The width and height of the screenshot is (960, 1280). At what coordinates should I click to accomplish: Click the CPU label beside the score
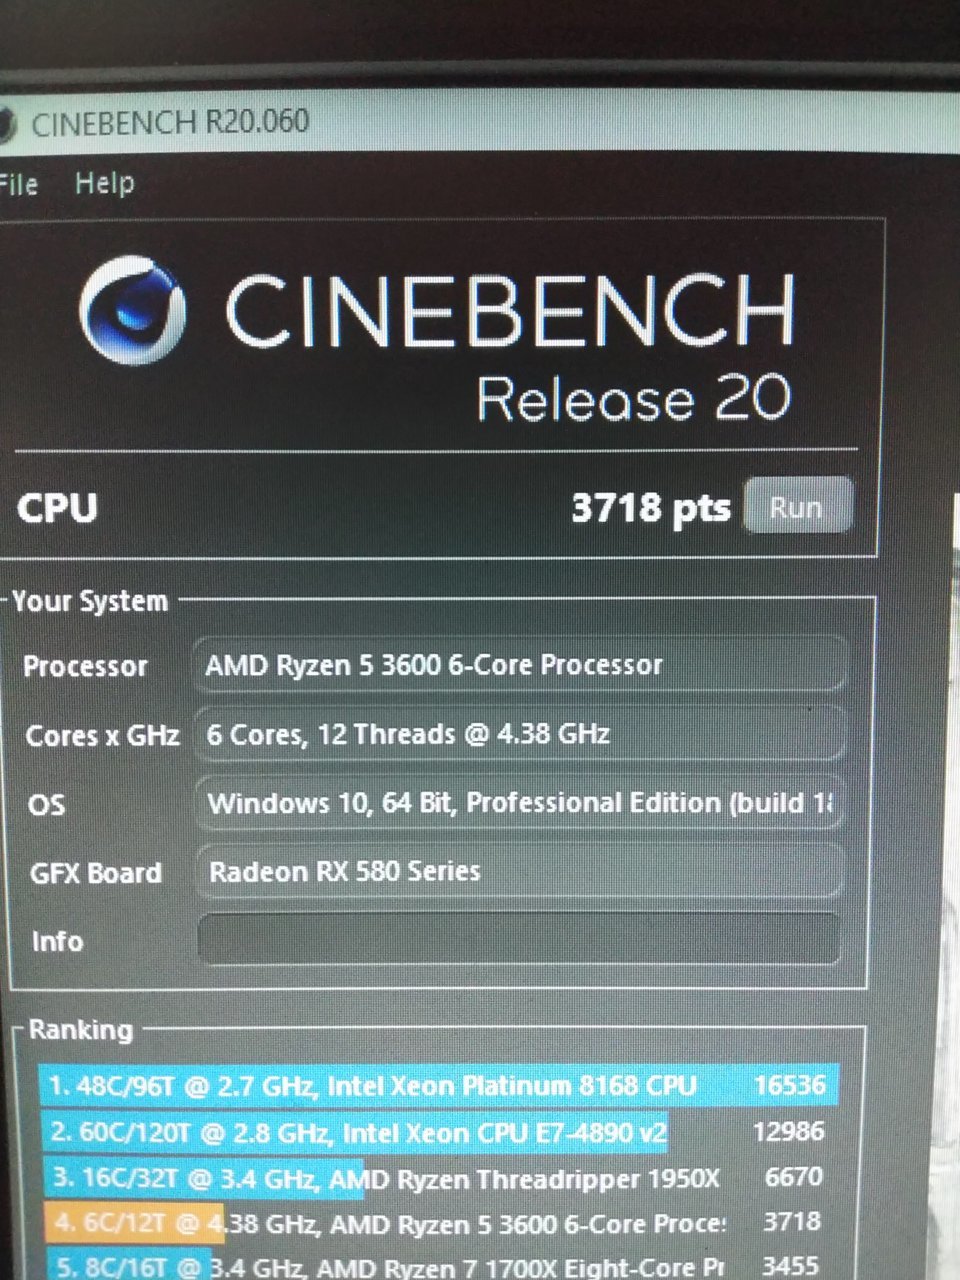57,508
